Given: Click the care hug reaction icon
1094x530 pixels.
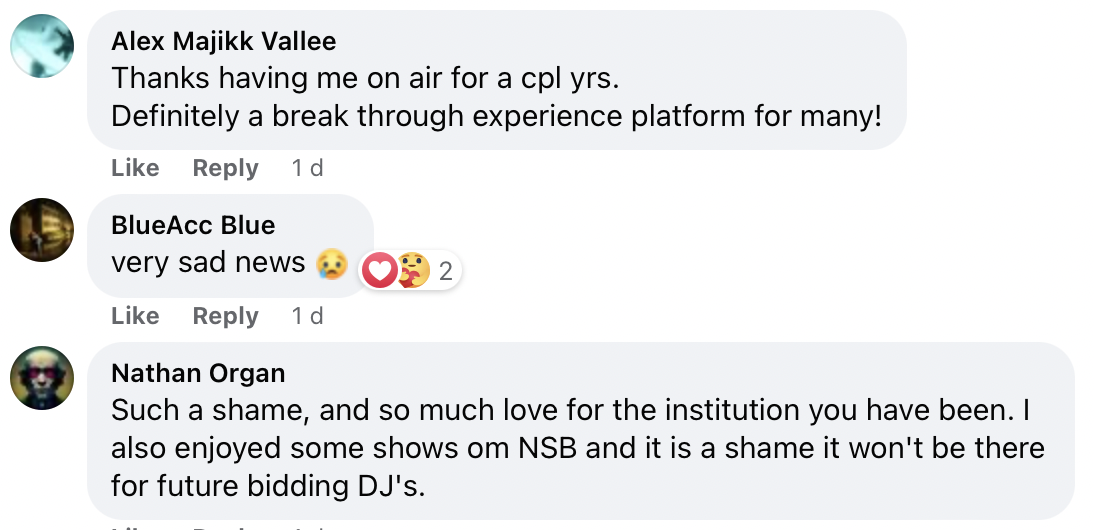Looking at the screenshot, I should coord(411,270).
